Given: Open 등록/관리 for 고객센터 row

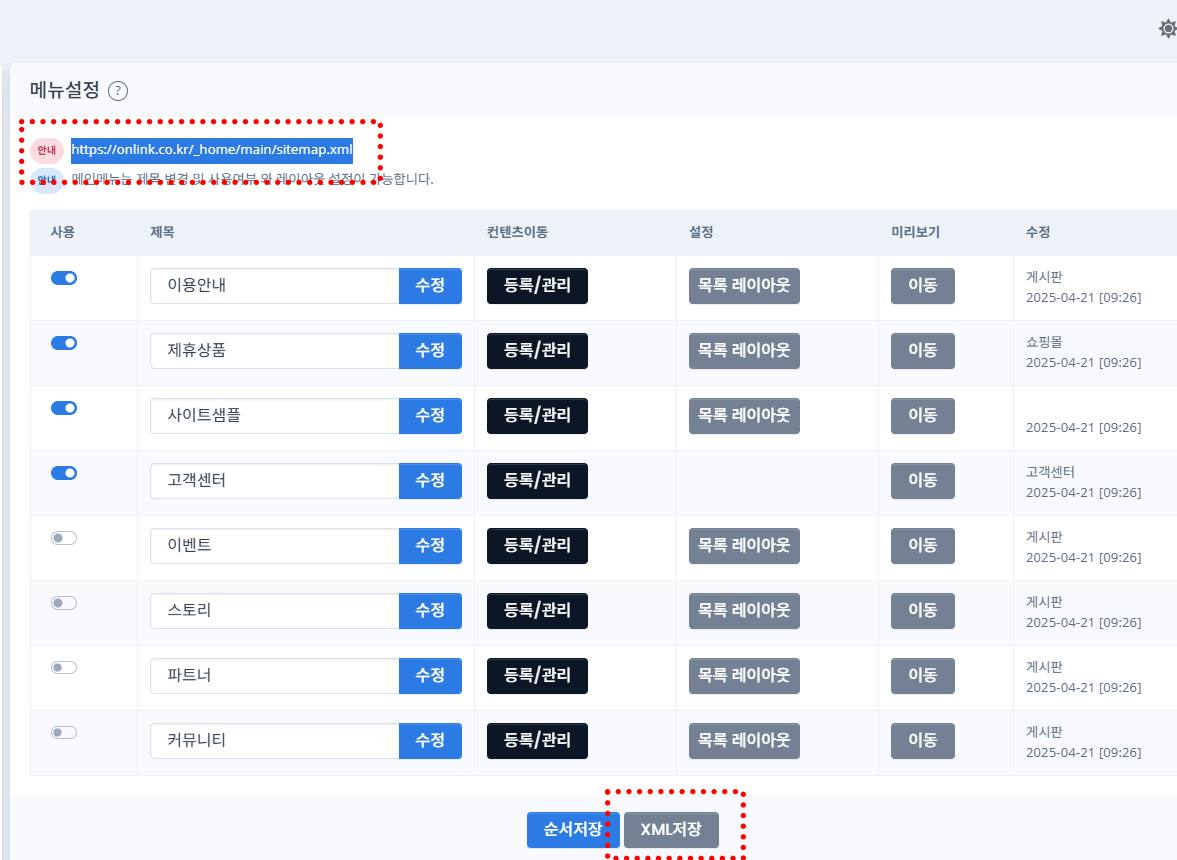Looking at the screenshot, I should (537, 480).
